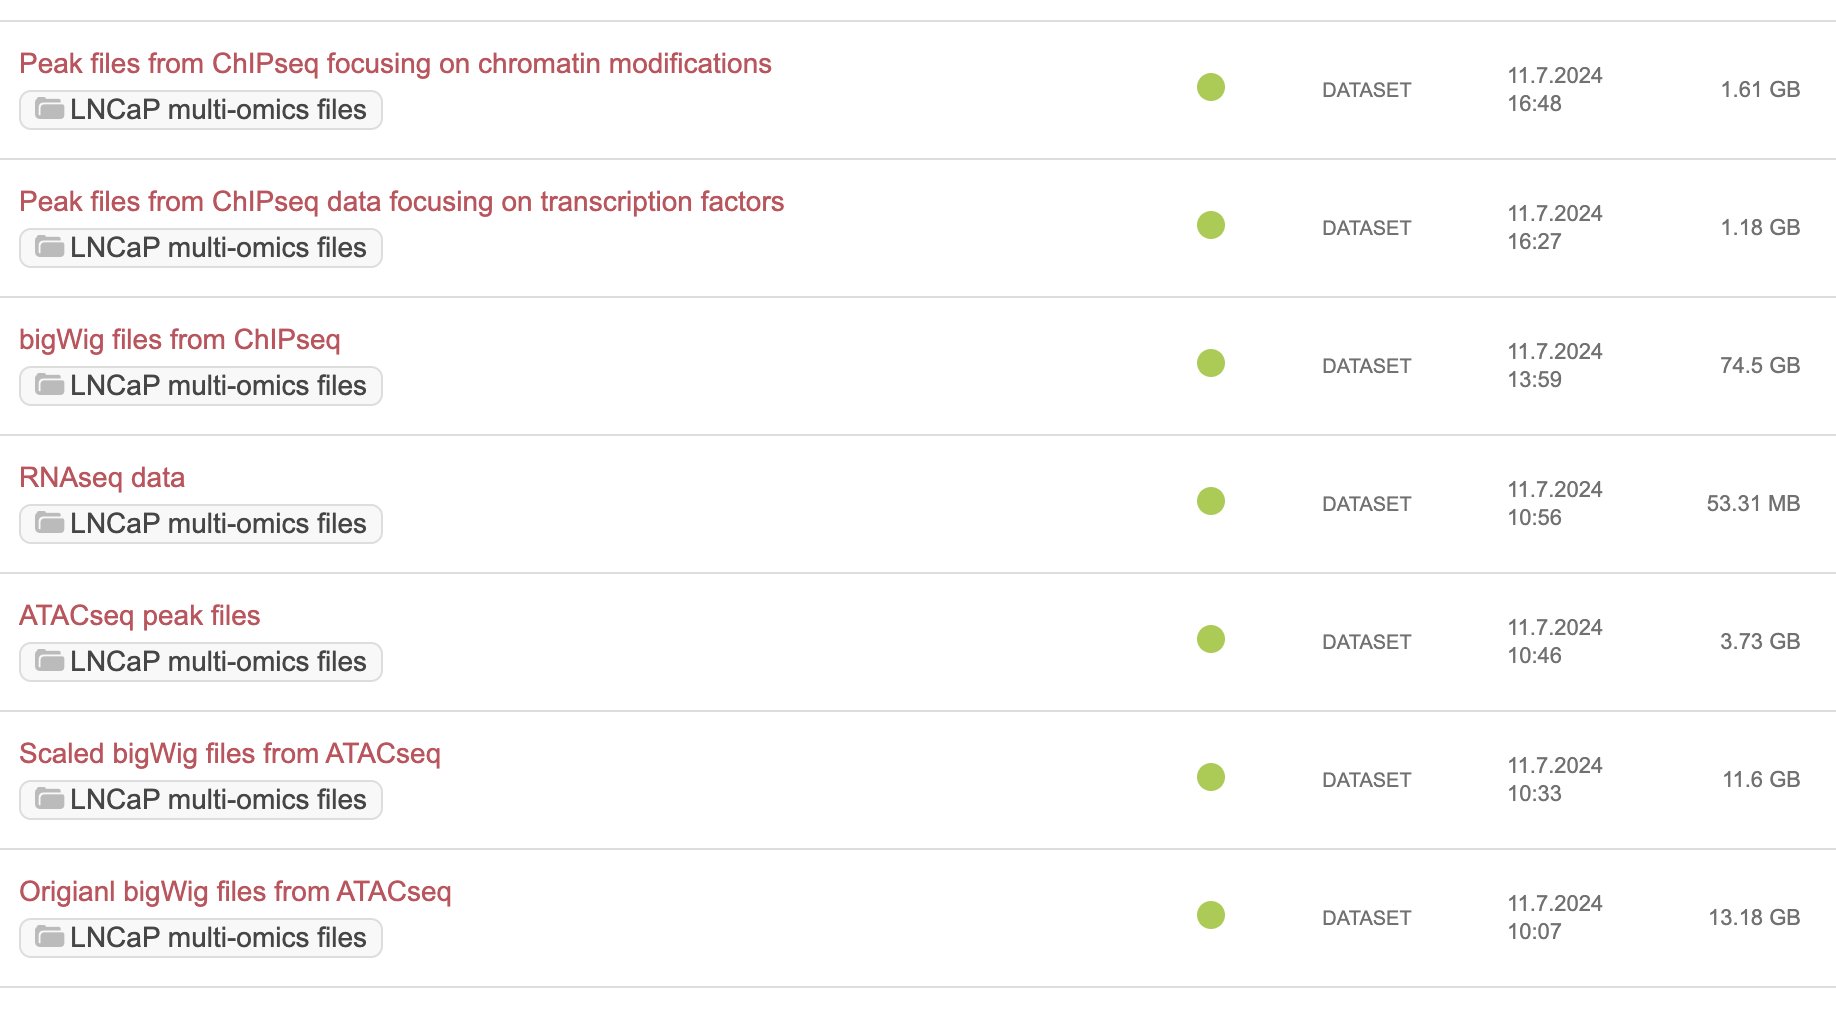Click the green status dot for RNAseq data

click(1211, 501)
